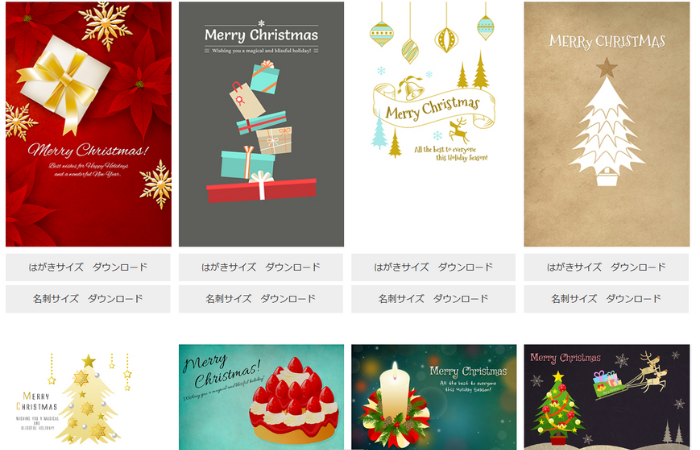This screenshot has height=450, width=700.
Task: Open the kraft paper white tree card
Action: 607,124
